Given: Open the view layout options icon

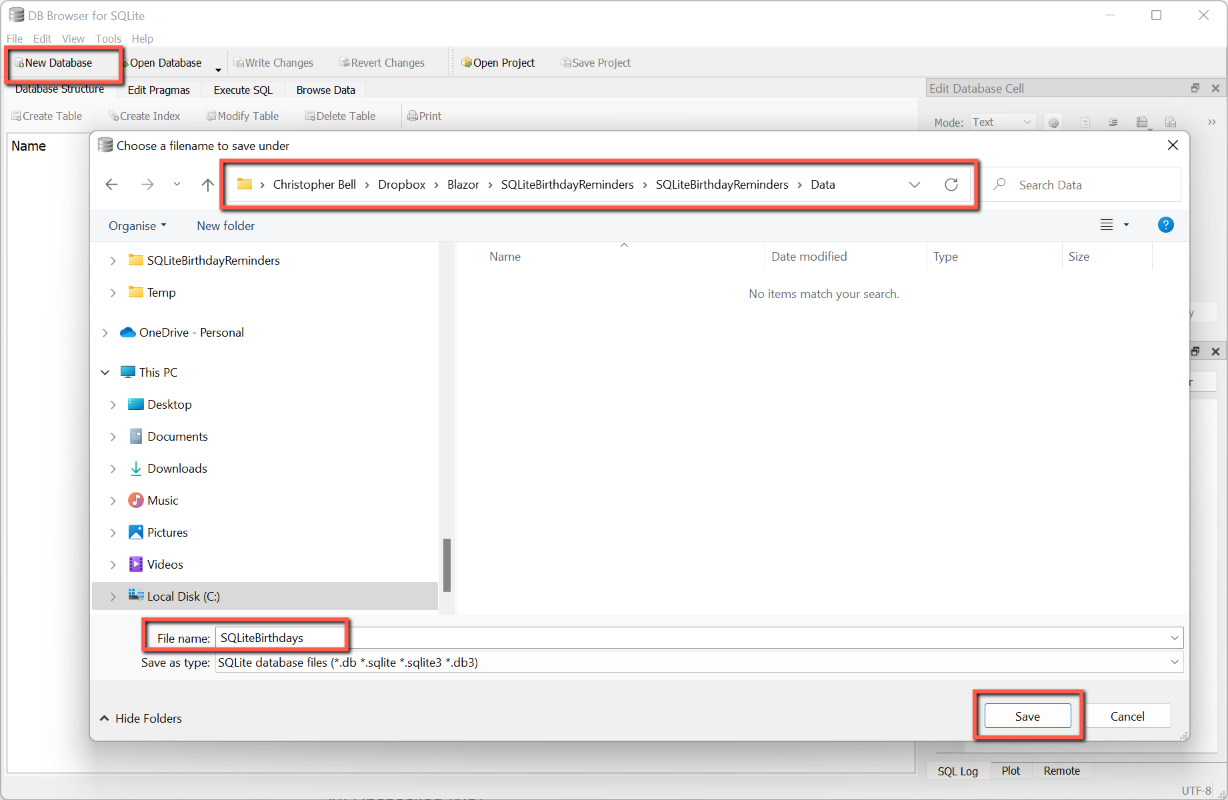Looking at the screenshot, I should [x=1107, y=225].
